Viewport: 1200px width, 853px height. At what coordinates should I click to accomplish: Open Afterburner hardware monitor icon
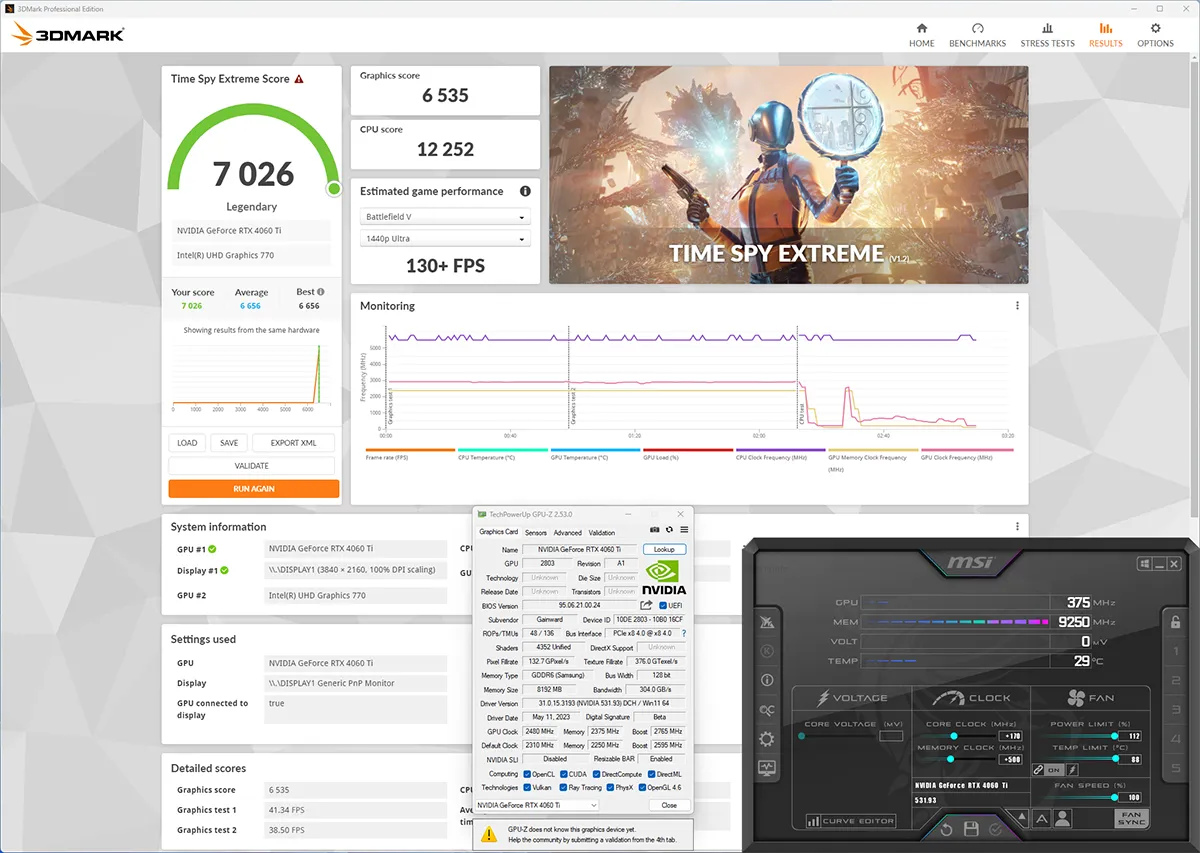coord(767,768)
